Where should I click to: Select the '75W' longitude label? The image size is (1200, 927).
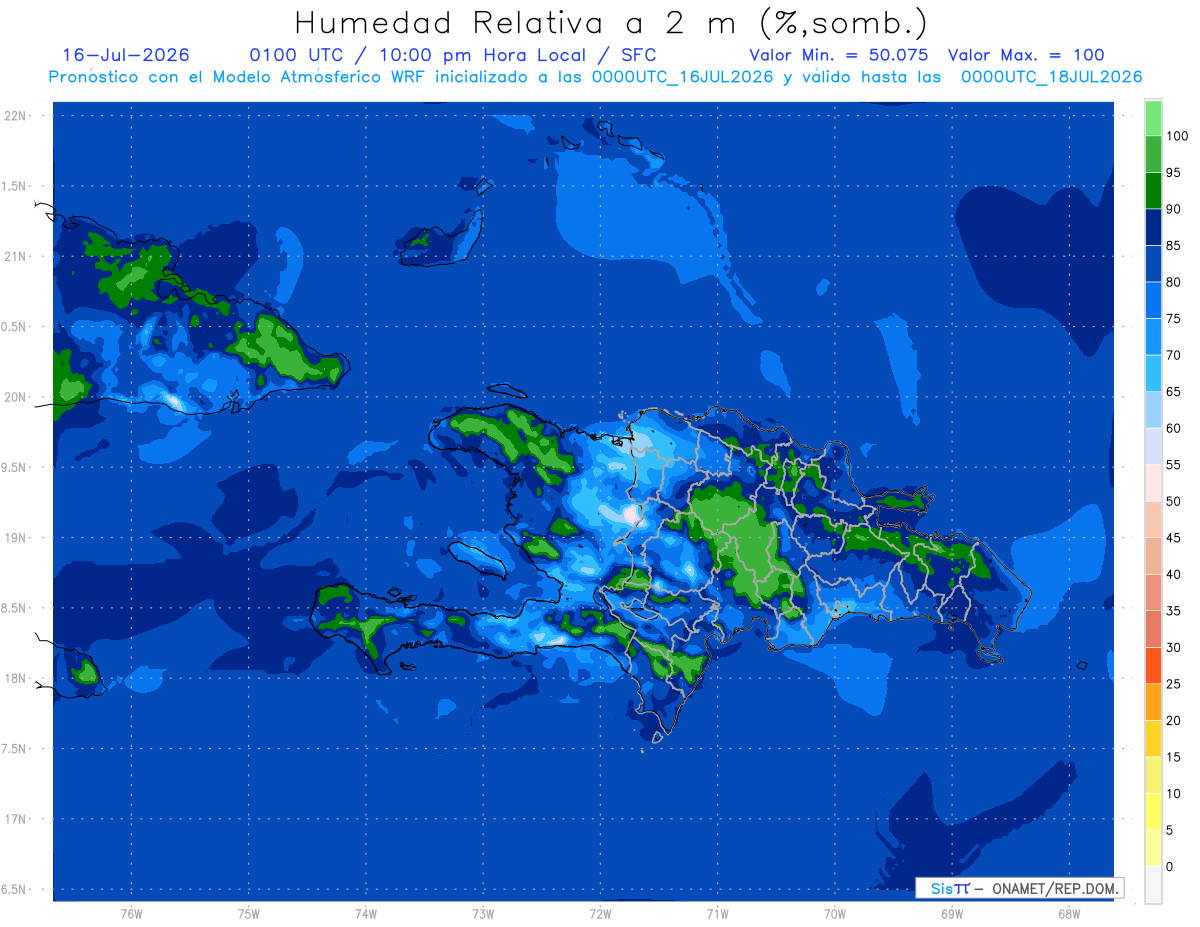point(249,914)
